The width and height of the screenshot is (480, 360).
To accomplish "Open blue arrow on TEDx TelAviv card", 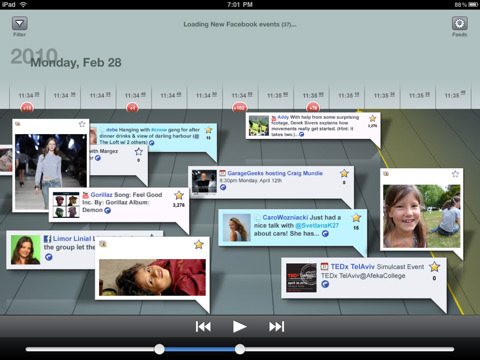I will [325, 284].
